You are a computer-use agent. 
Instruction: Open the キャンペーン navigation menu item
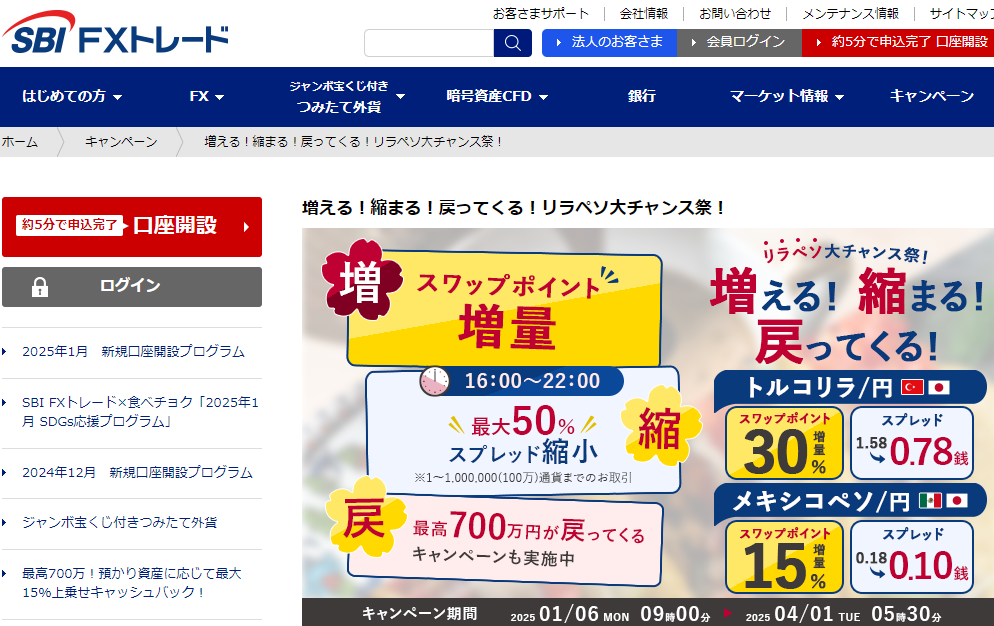(x=932, y=96)
